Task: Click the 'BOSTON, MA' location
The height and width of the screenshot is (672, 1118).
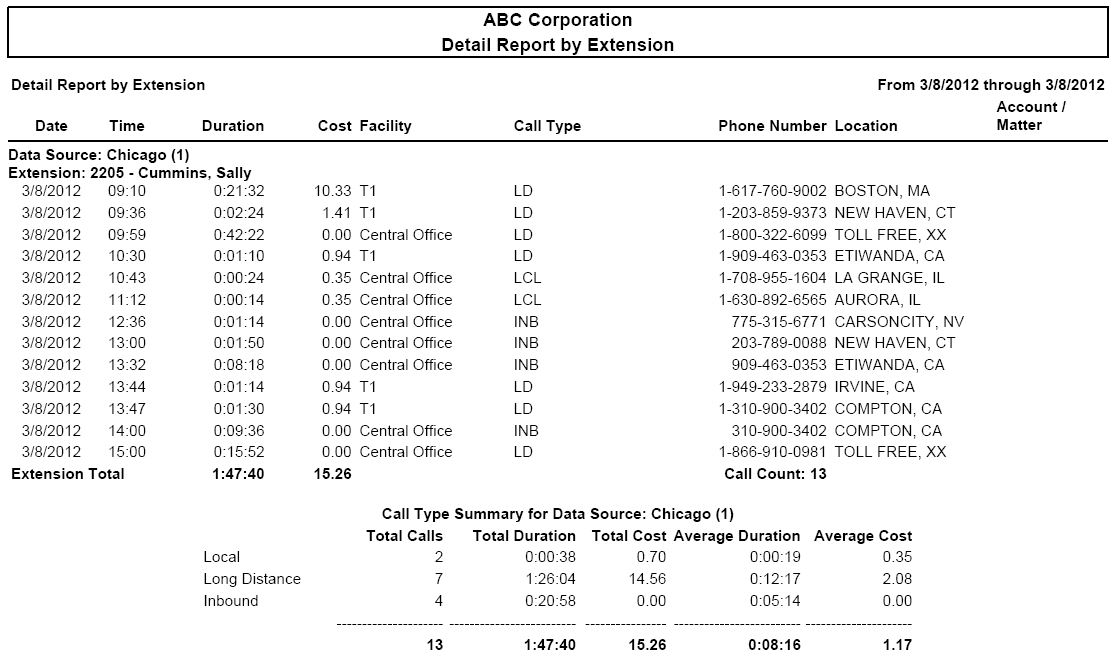Action: [882, 191]
